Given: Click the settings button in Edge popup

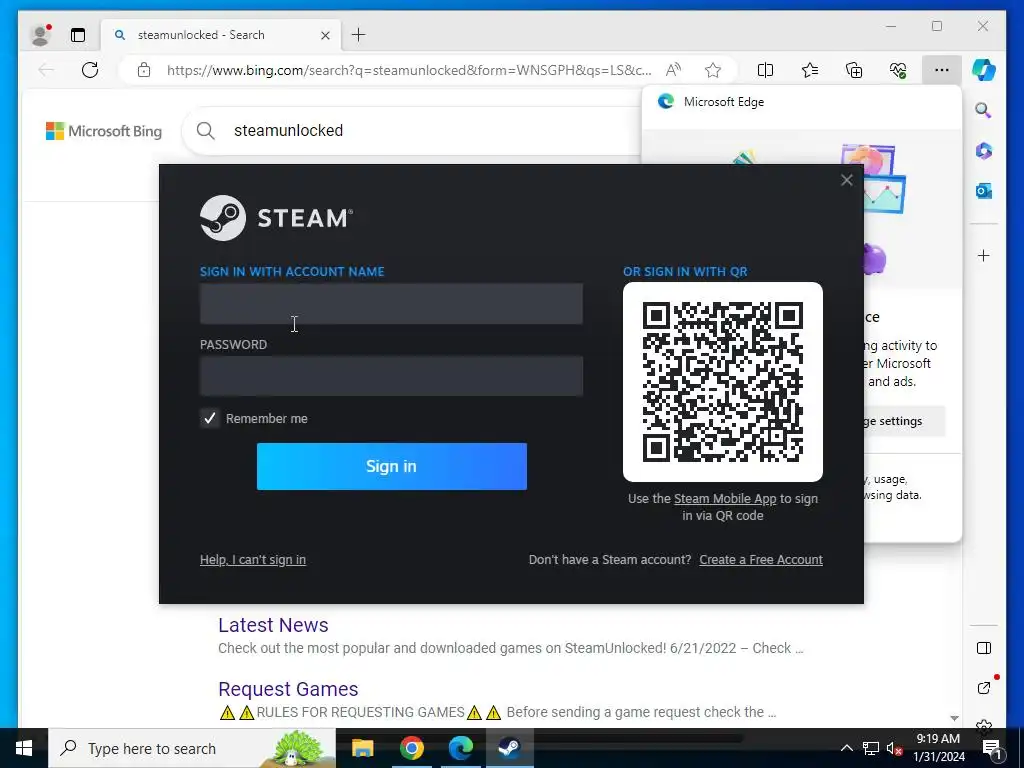Looking at the screenshot, I should [903, 421].
